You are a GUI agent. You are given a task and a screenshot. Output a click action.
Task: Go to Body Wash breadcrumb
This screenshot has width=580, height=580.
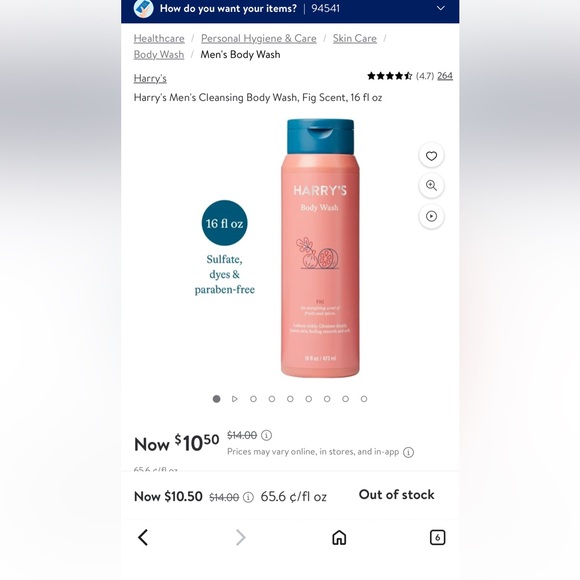coord(159,55)
